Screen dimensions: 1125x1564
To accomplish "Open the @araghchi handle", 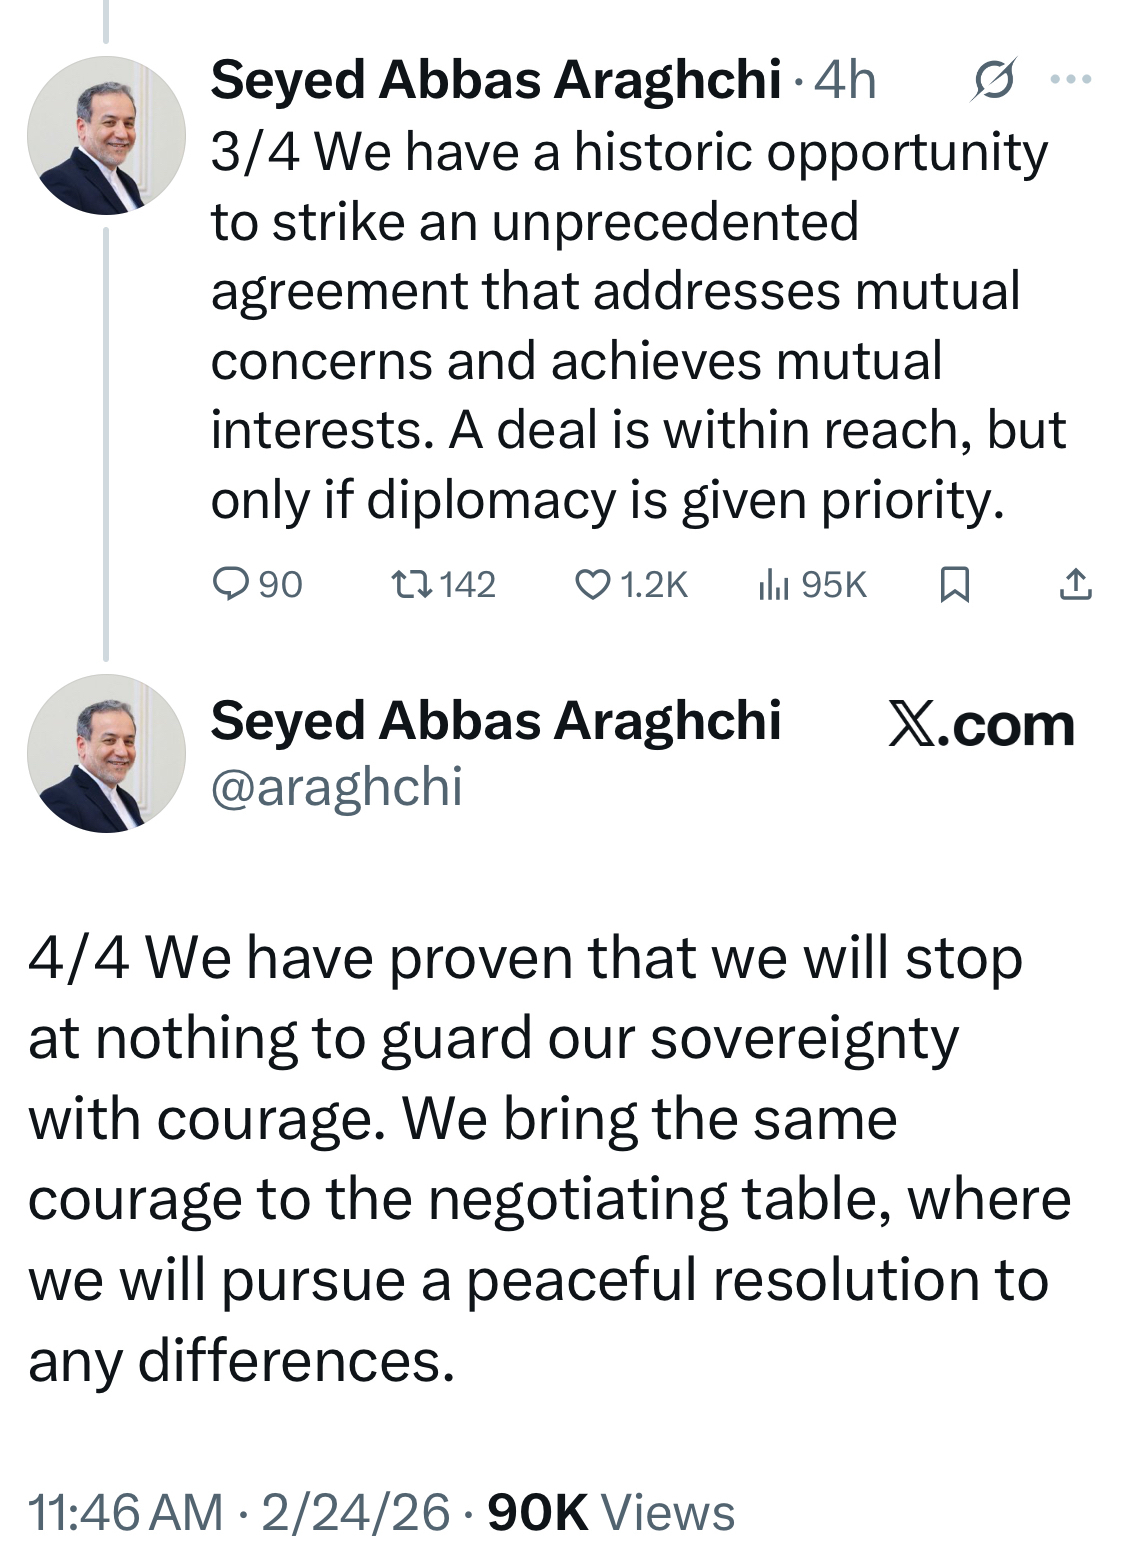I will 336,787.
